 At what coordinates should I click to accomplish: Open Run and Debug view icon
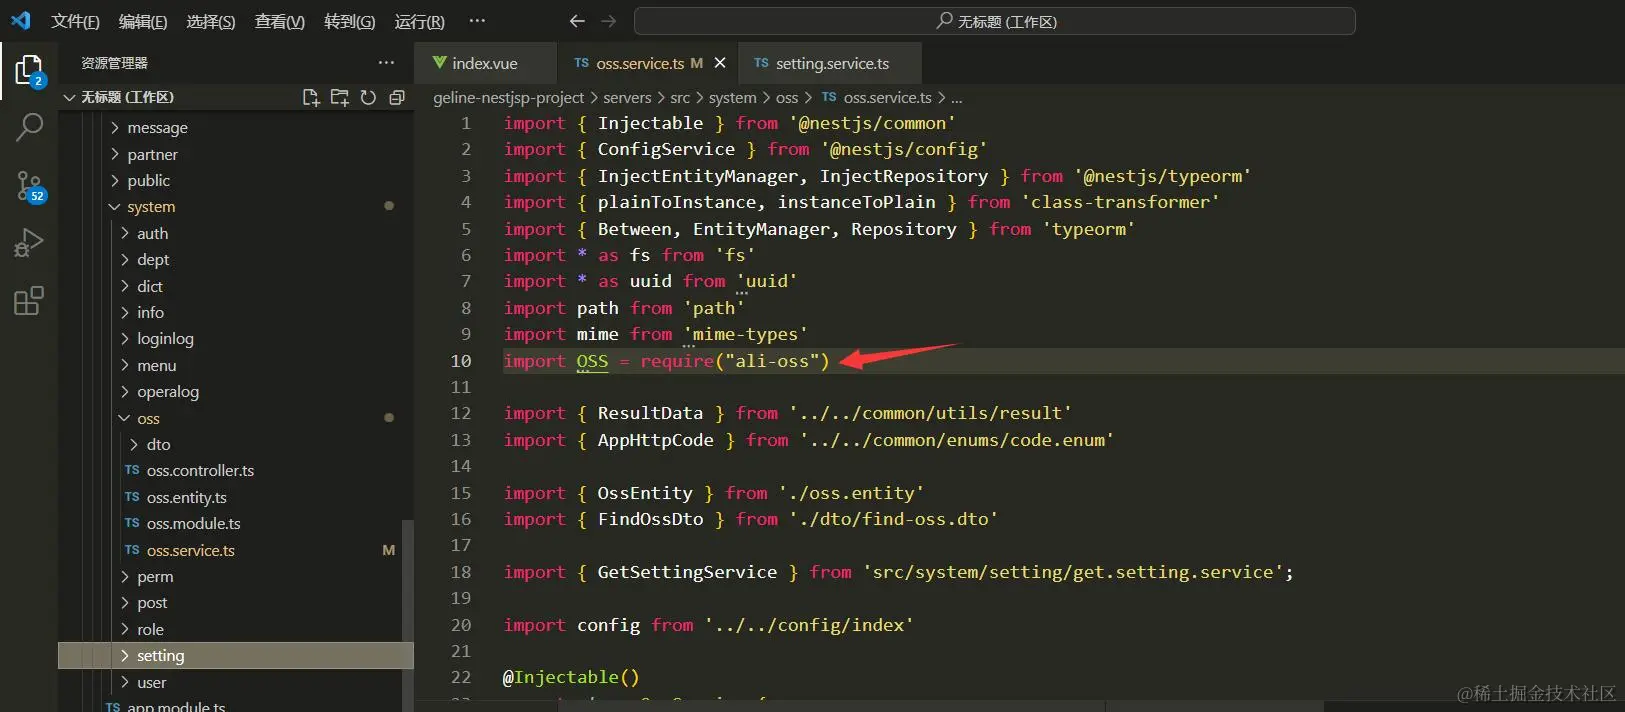point(29,243)
